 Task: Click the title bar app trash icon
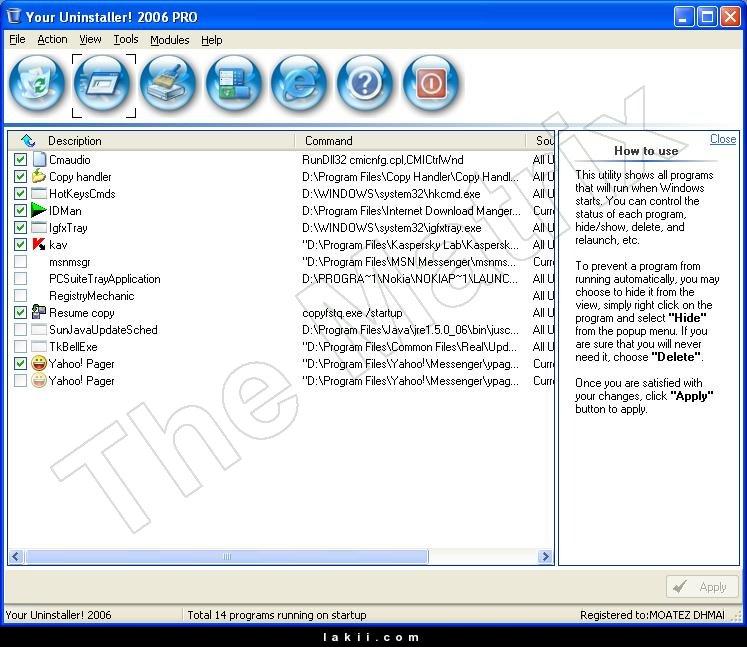point(14,16)
